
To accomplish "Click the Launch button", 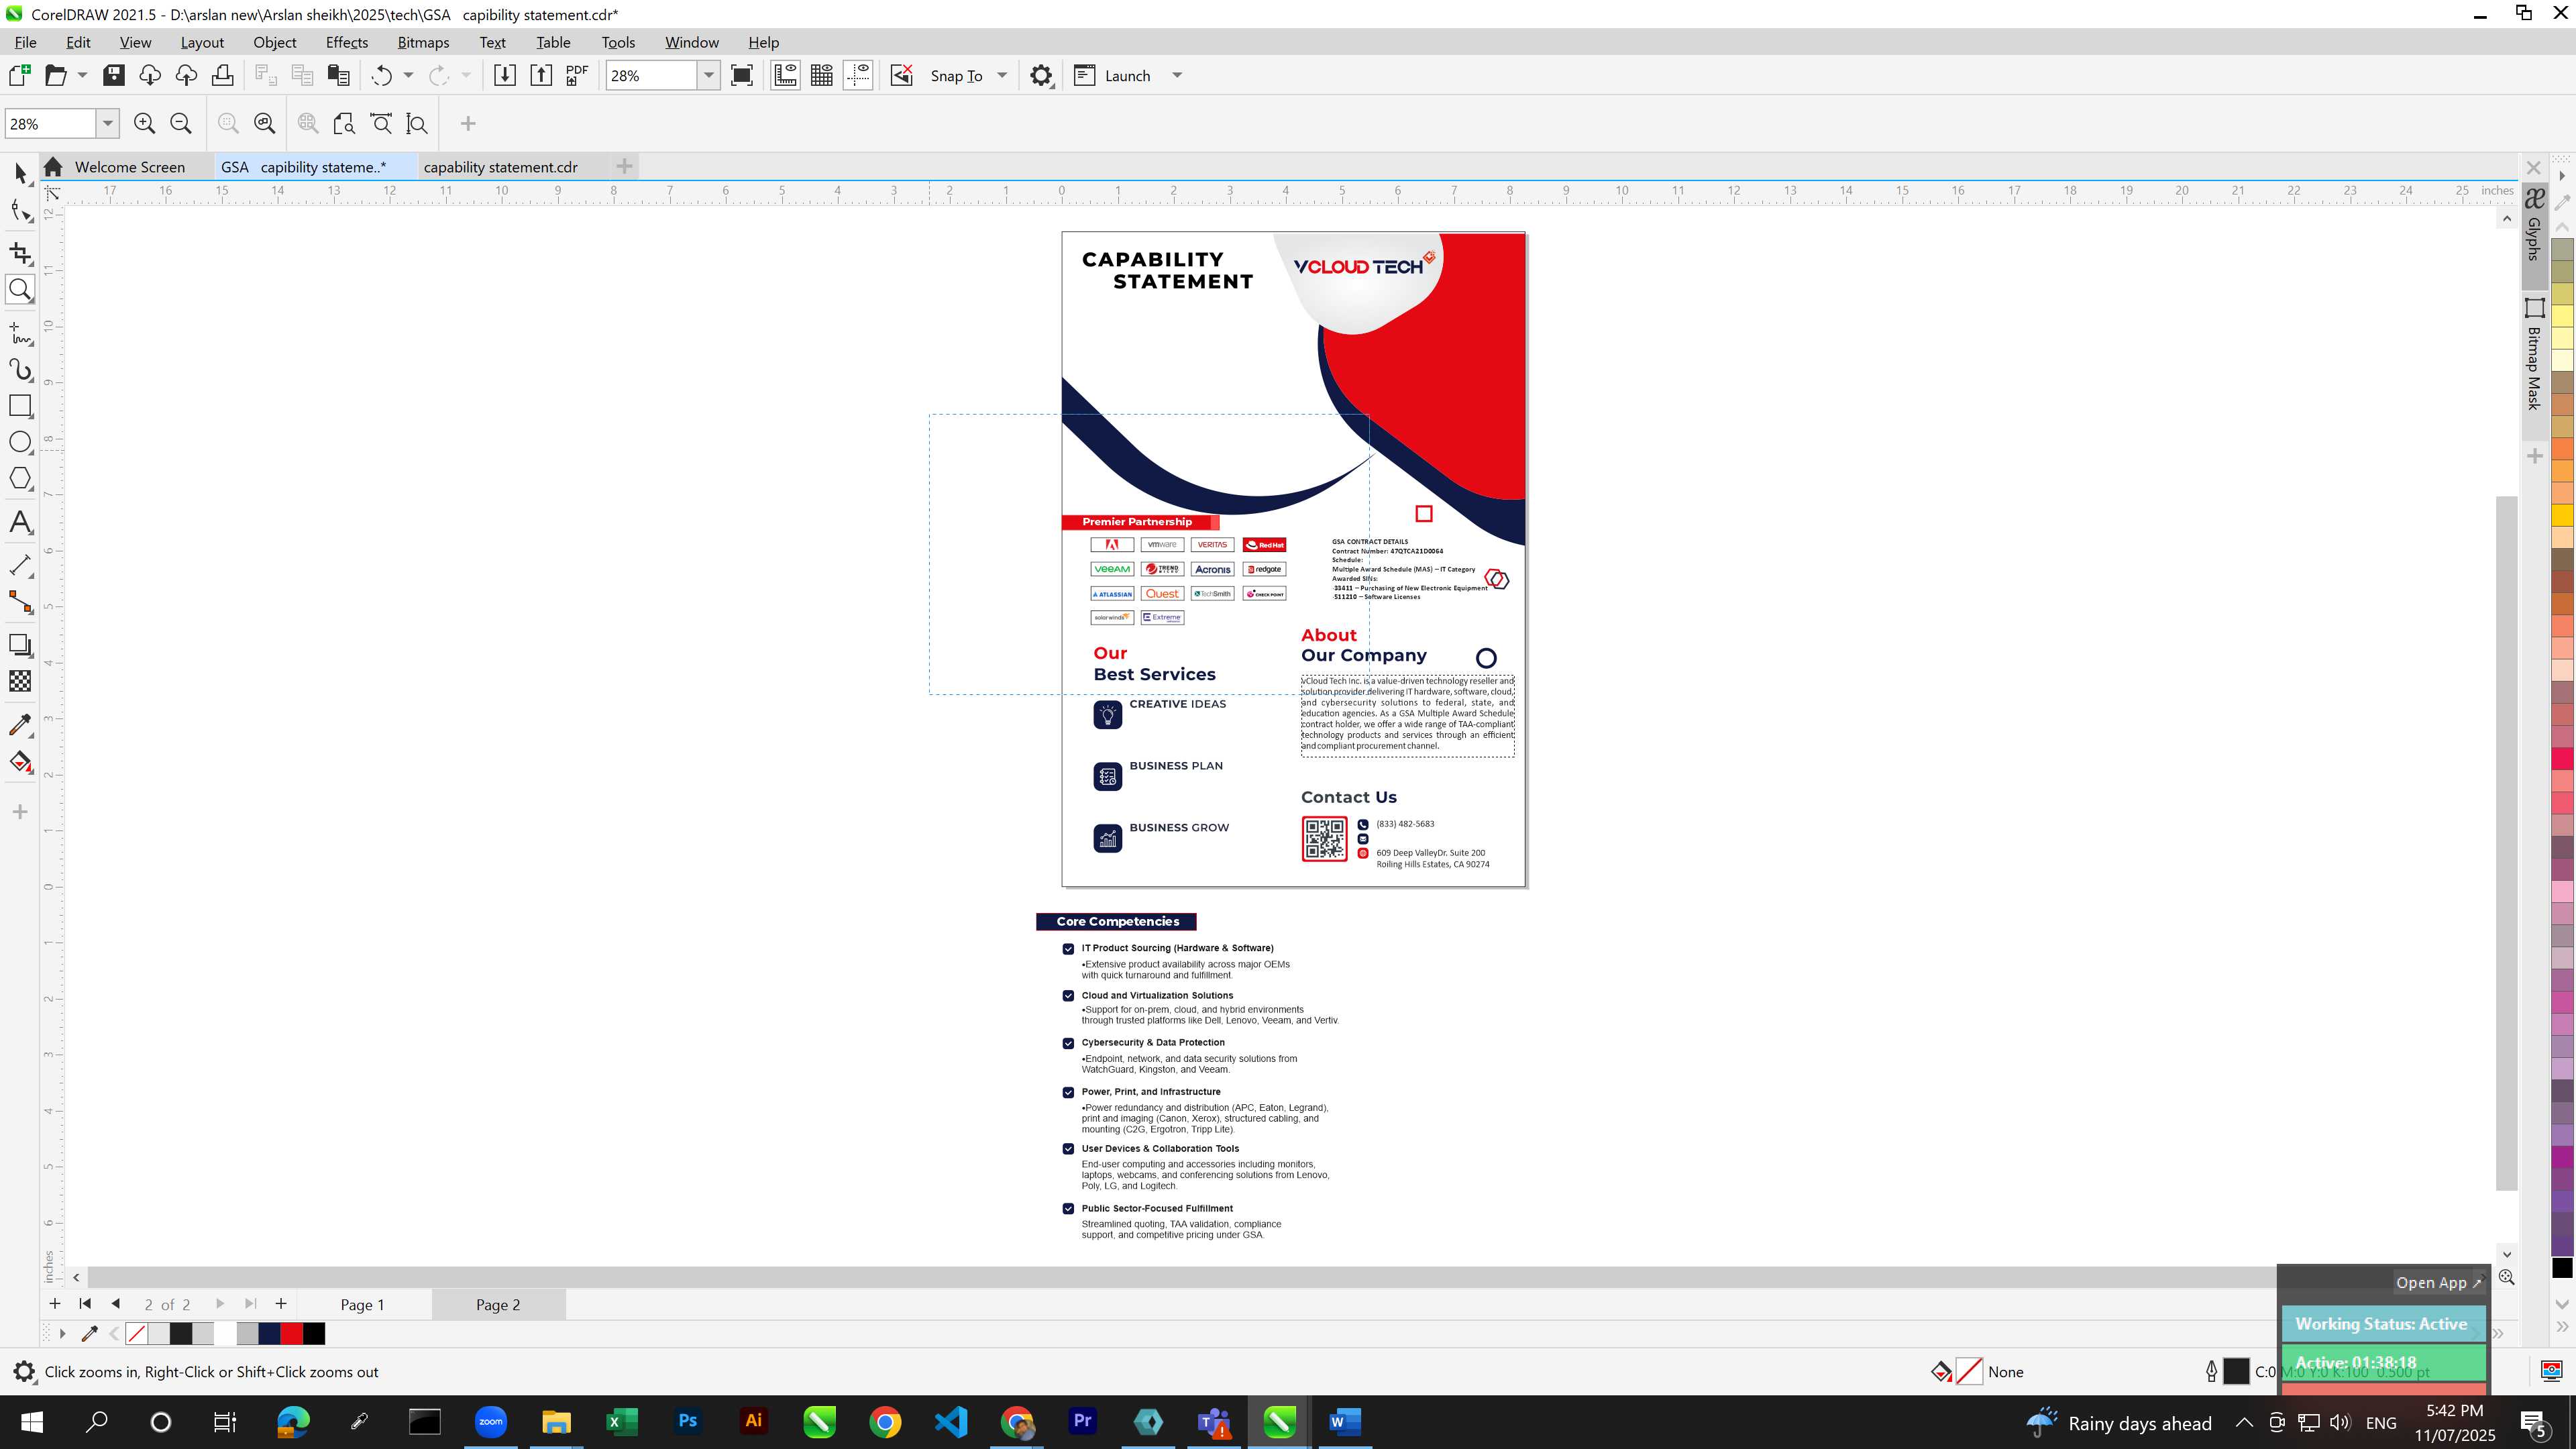I will pos(1113,76).
